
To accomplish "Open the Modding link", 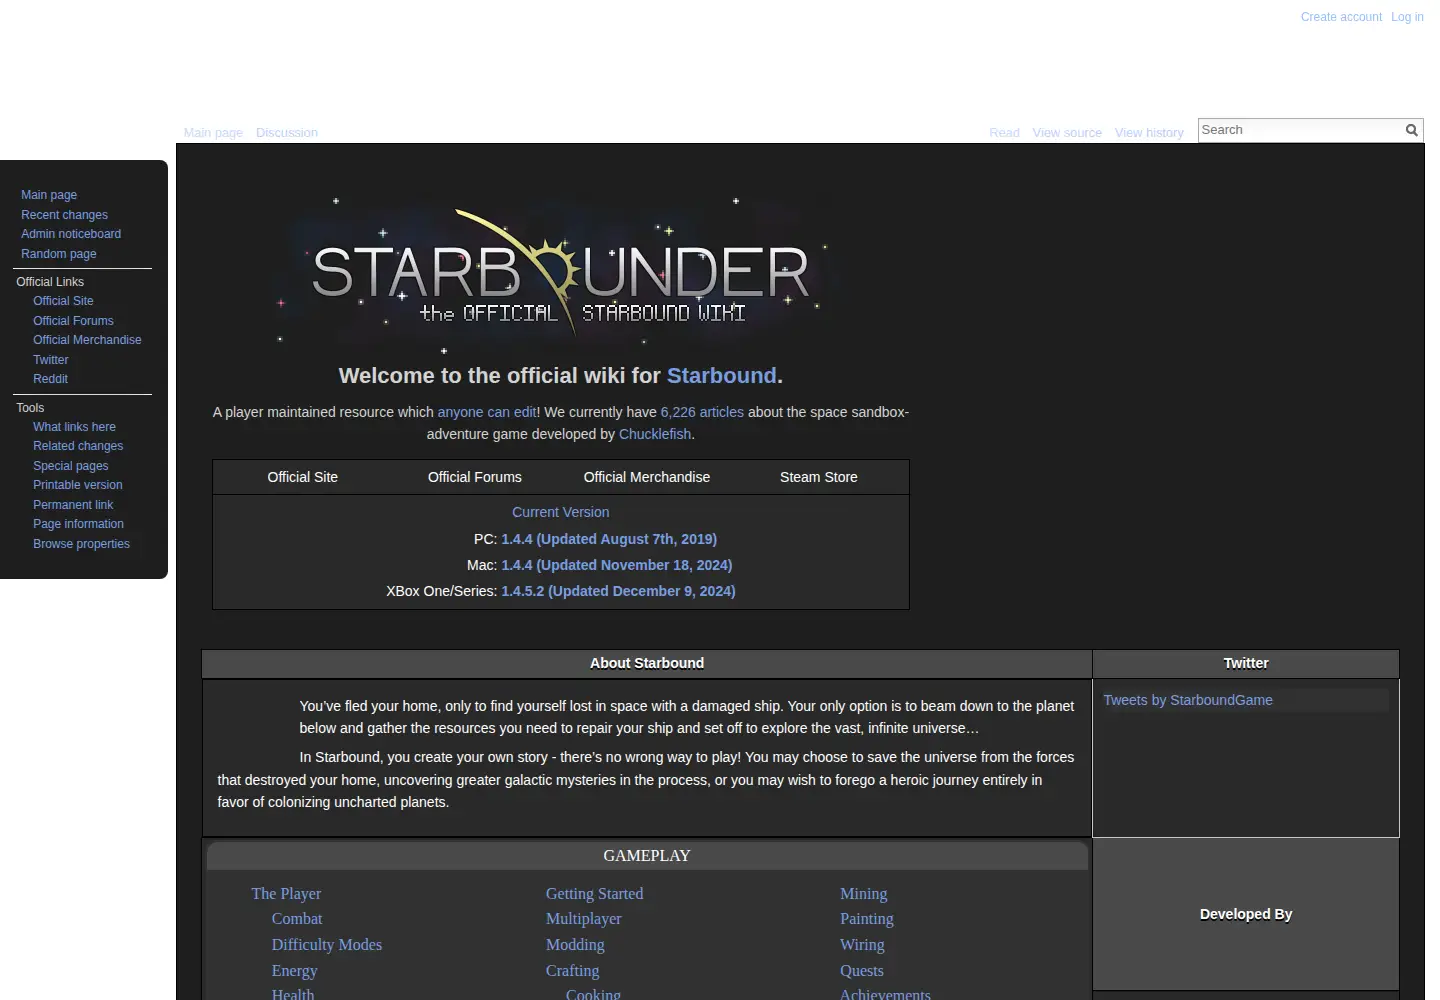I will coord(575,945).
